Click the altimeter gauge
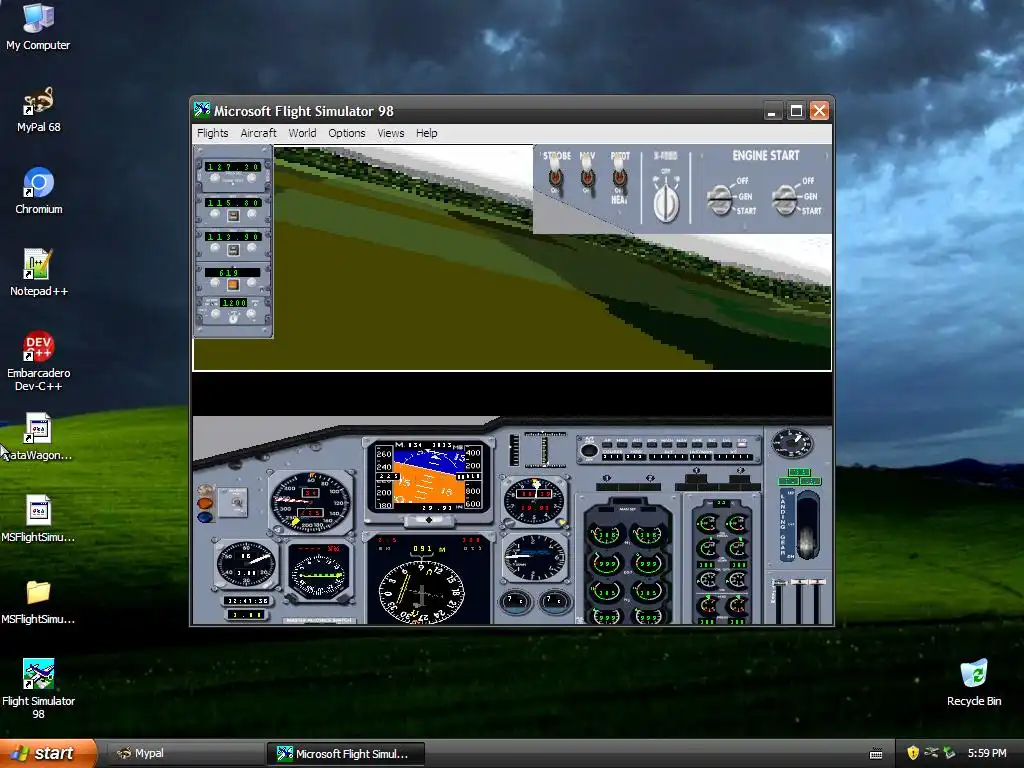This screenshot has height=768, width=1024. [x=534, y=501]
